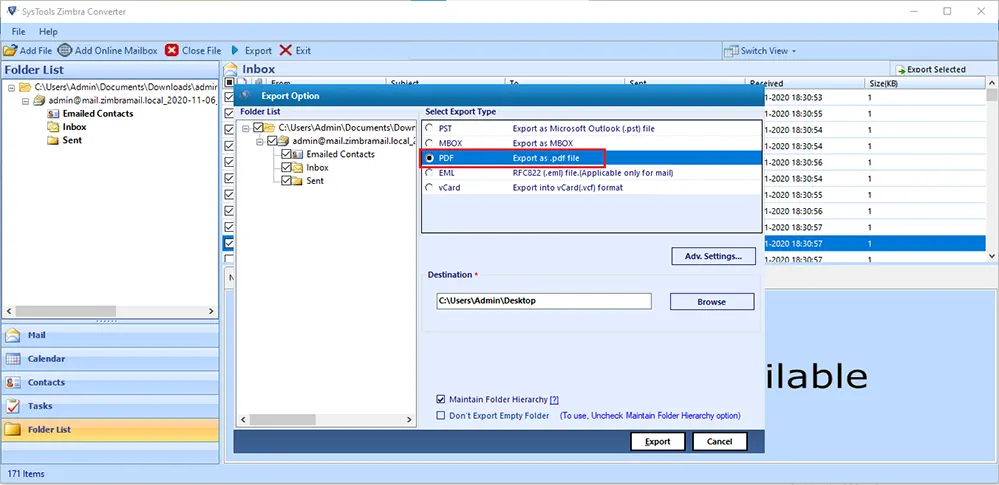The height and width of the screenshot is (485, 999).
Task: Click the Emailed Contacts folder icon in main Folder List
Action: pos(54,113)
